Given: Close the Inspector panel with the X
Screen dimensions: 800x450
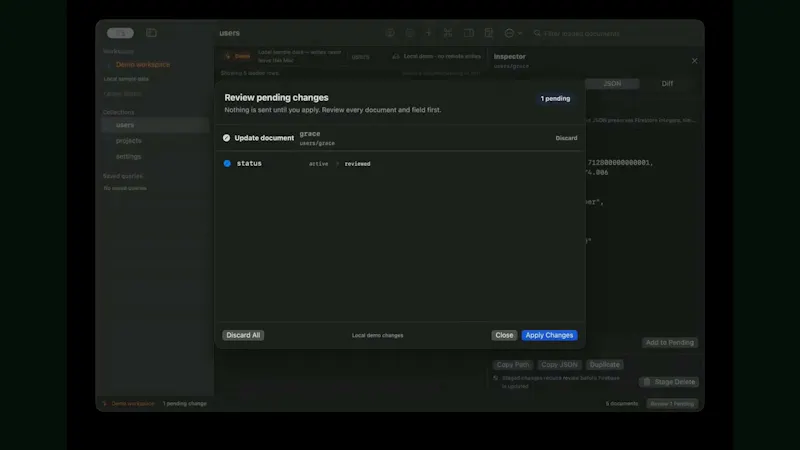Looking at the screenshot, I should tap(694, 61).
